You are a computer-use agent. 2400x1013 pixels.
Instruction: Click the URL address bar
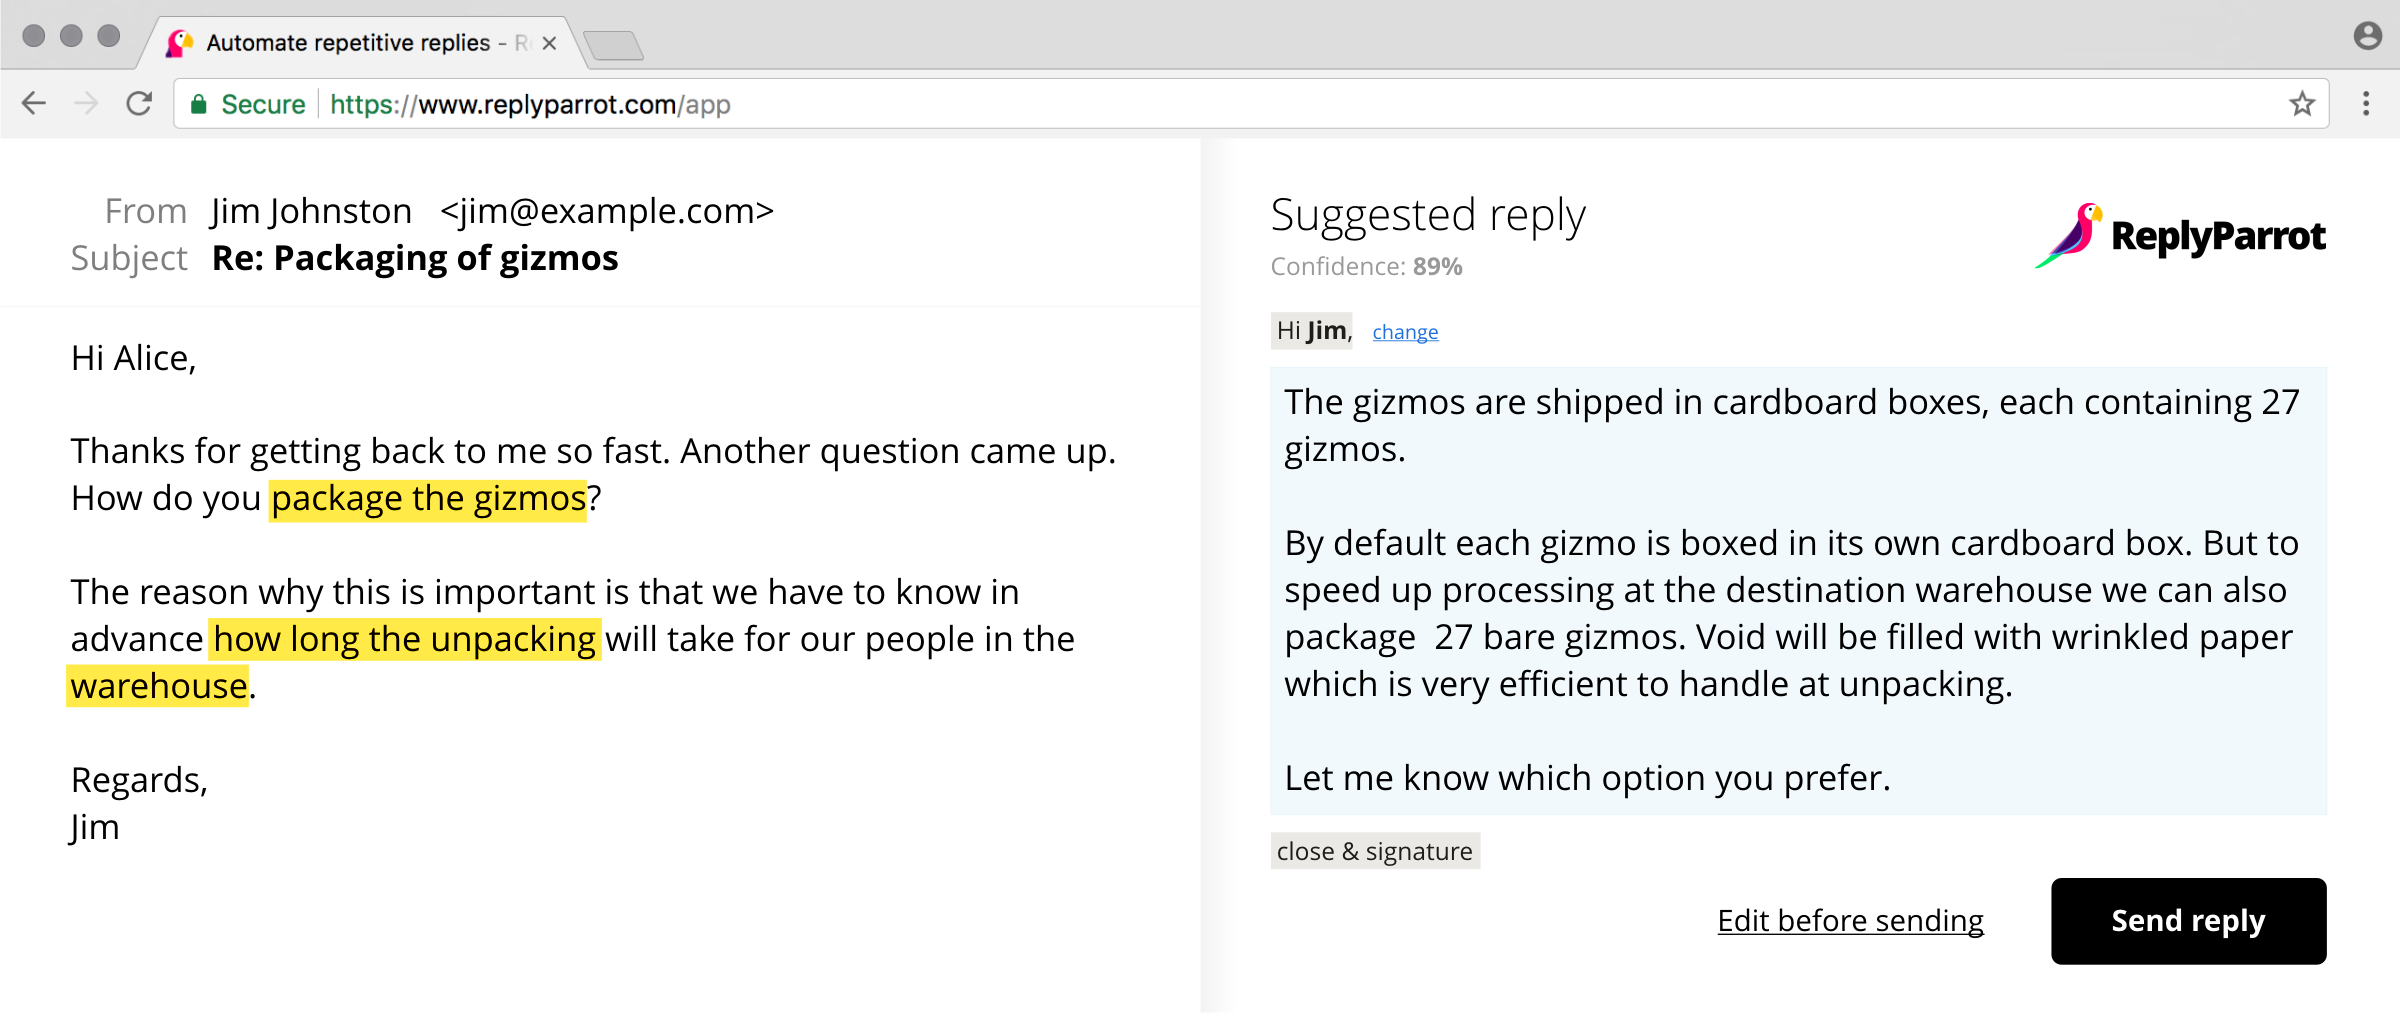(1250, 104)
